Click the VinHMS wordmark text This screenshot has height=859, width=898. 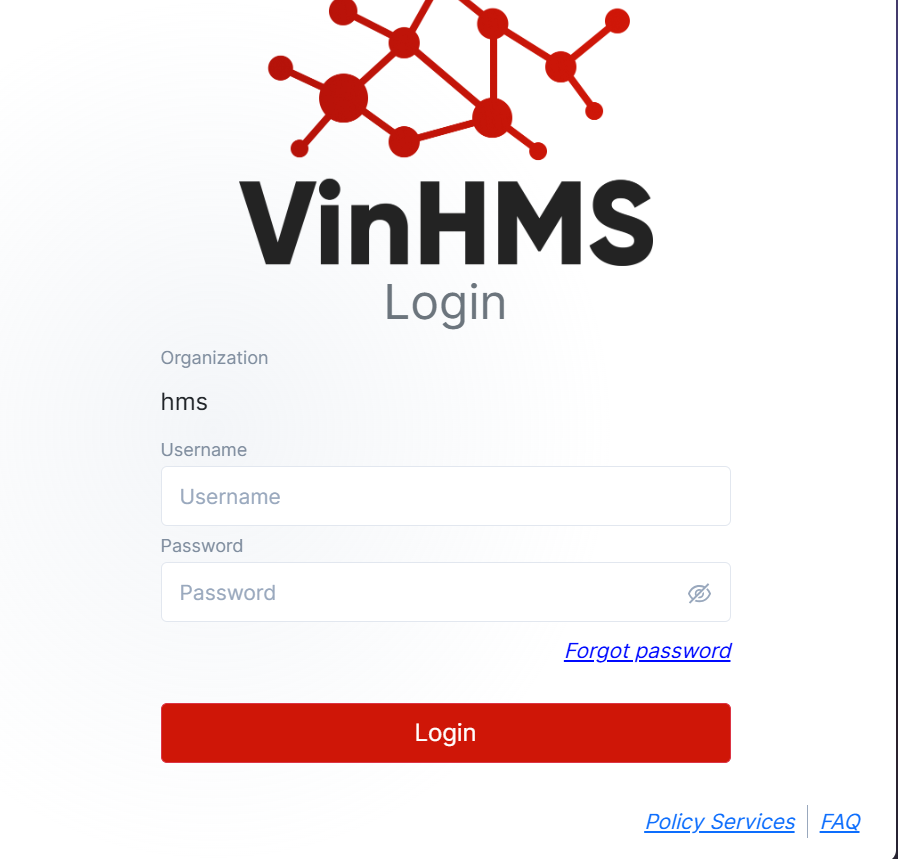click(x=446, y=222)
